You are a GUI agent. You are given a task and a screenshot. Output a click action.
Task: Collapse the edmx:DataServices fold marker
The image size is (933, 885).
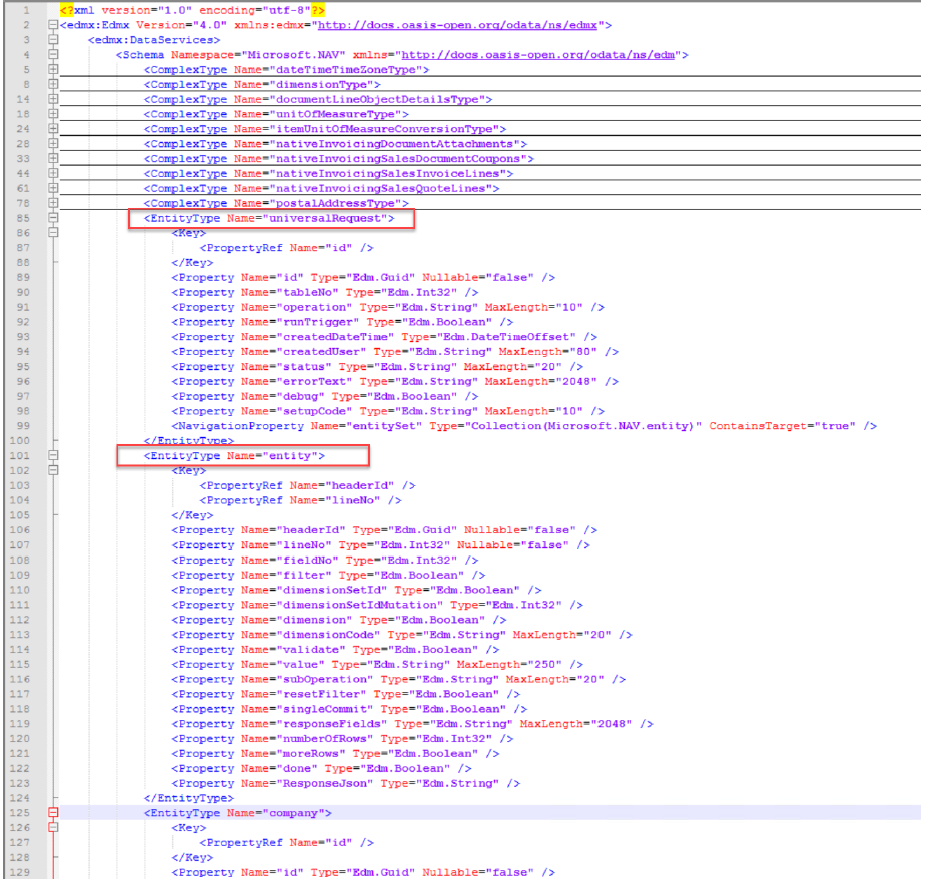pyautogui.click(x=53, y=40)
